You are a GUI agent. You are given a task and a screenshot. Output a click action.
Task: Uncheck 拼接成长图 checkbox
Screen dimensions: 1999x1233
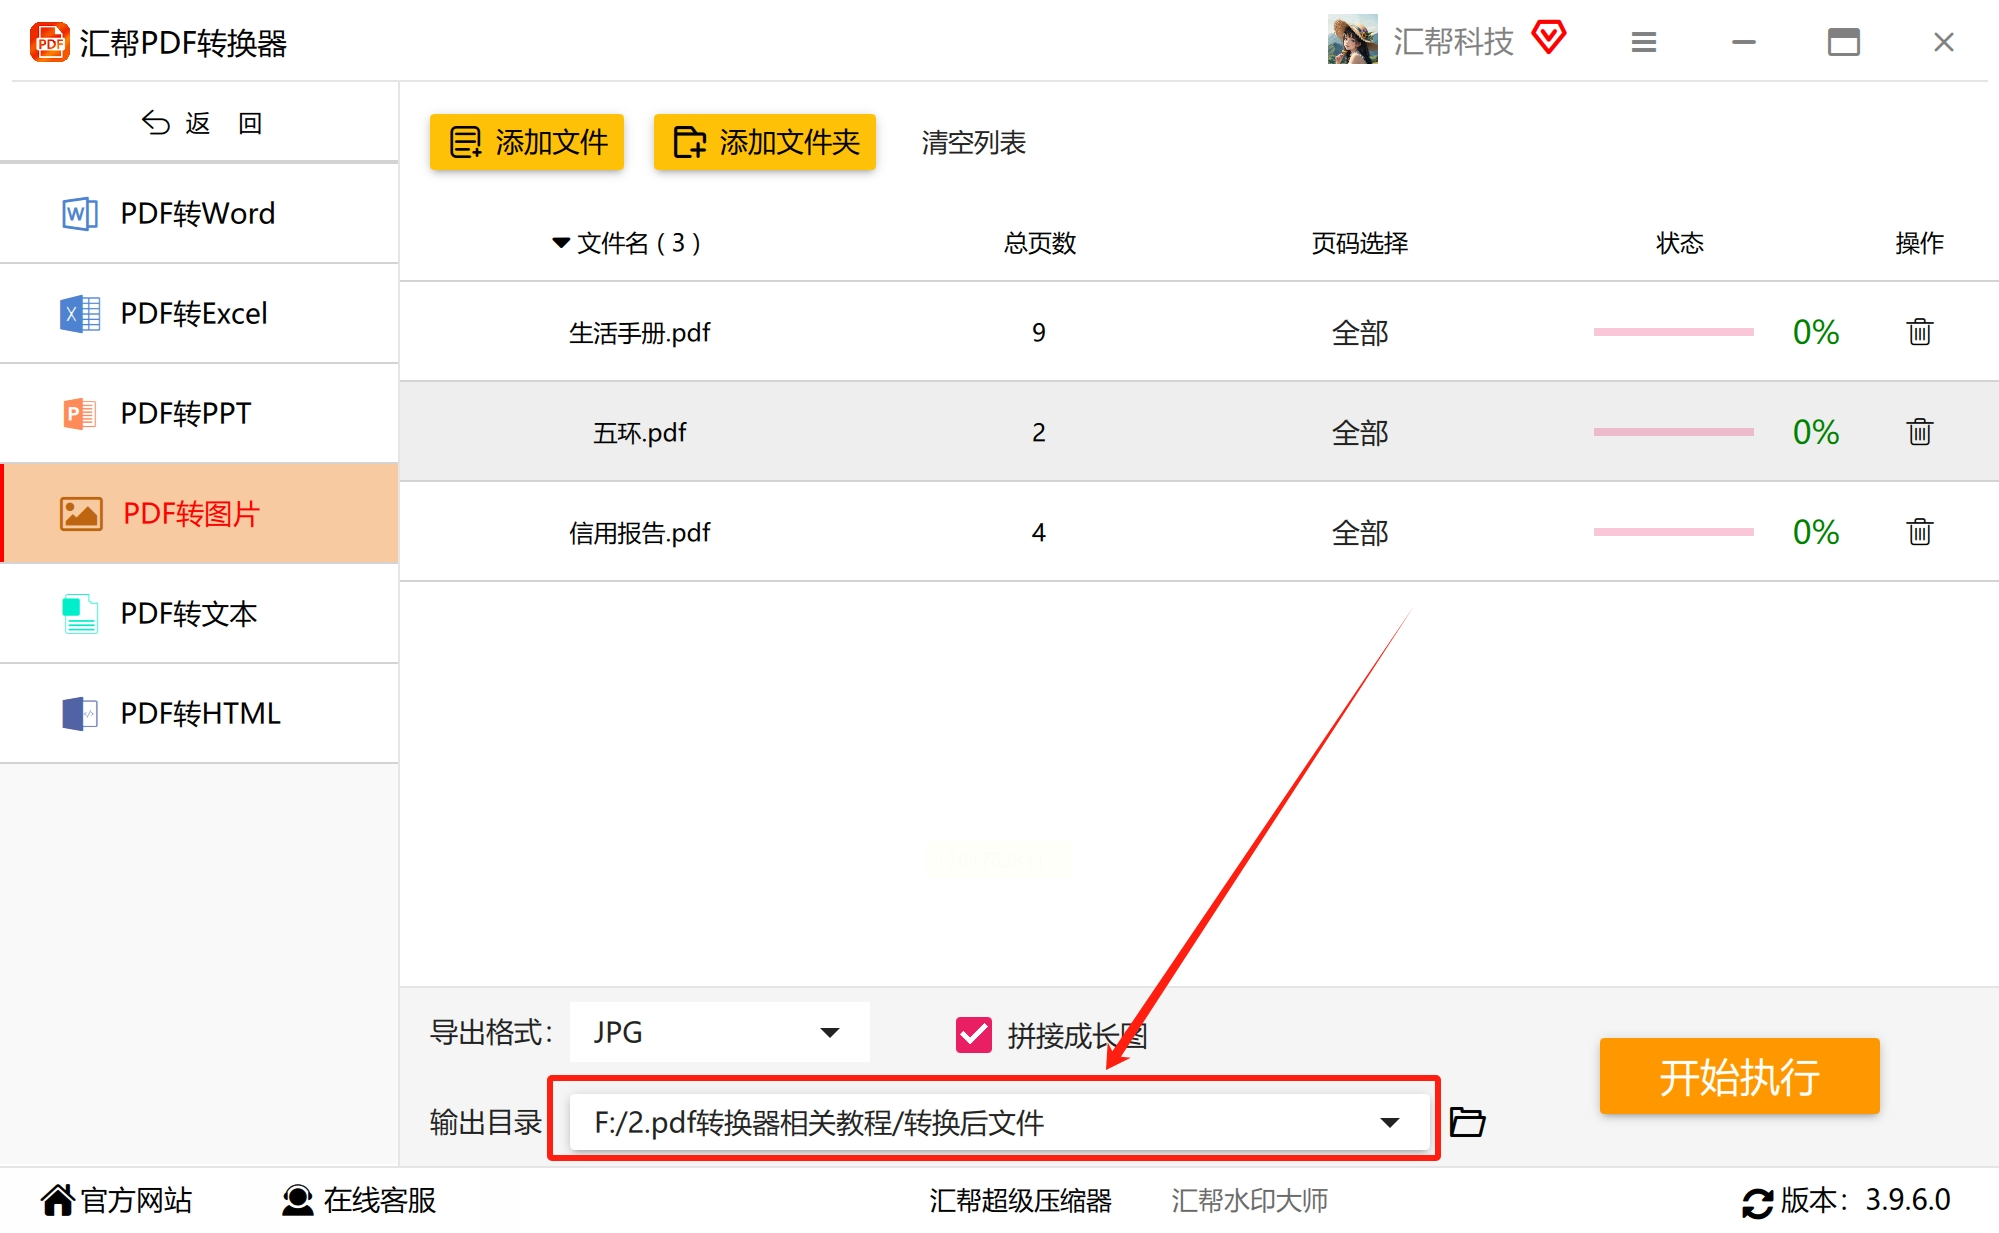point(973,1035)
